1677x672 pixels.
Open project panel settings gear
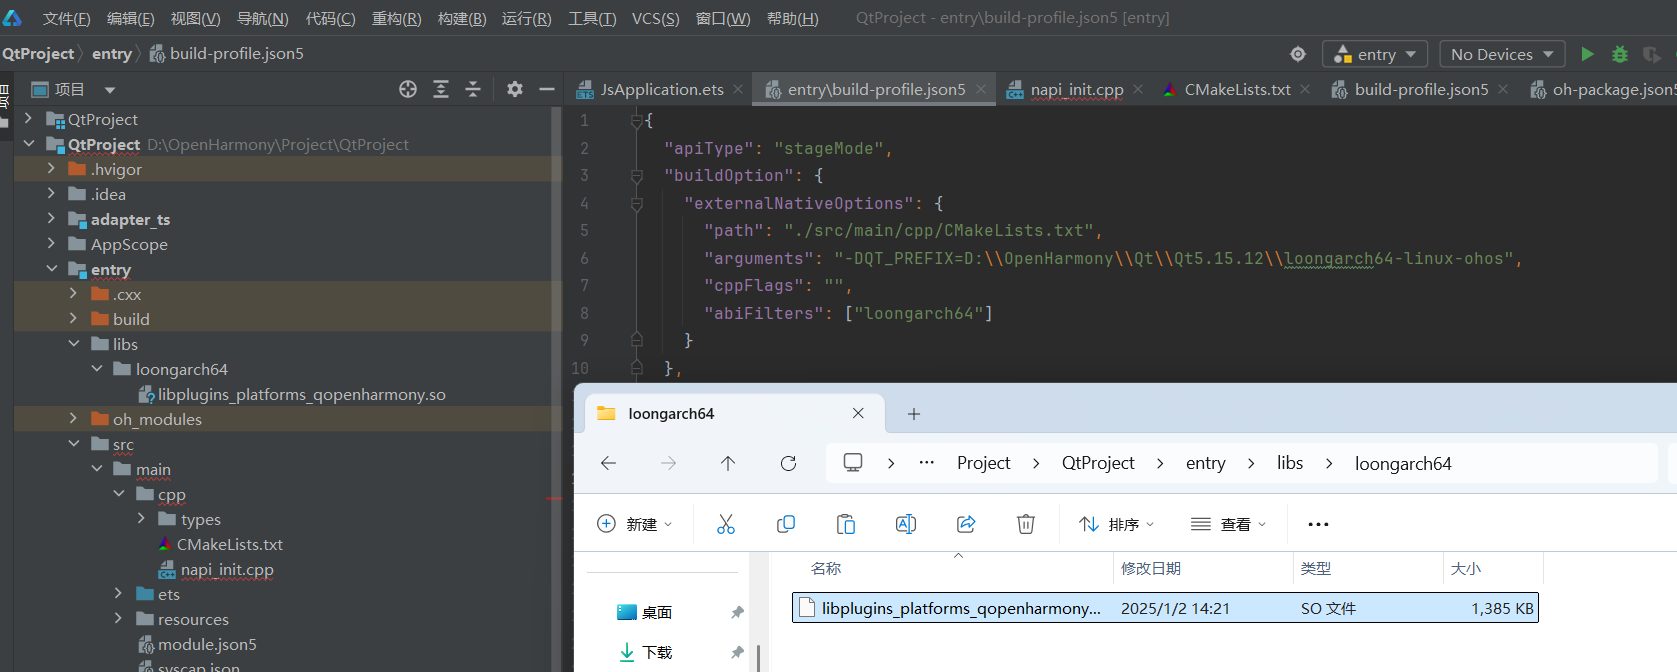tap(515, 89)
